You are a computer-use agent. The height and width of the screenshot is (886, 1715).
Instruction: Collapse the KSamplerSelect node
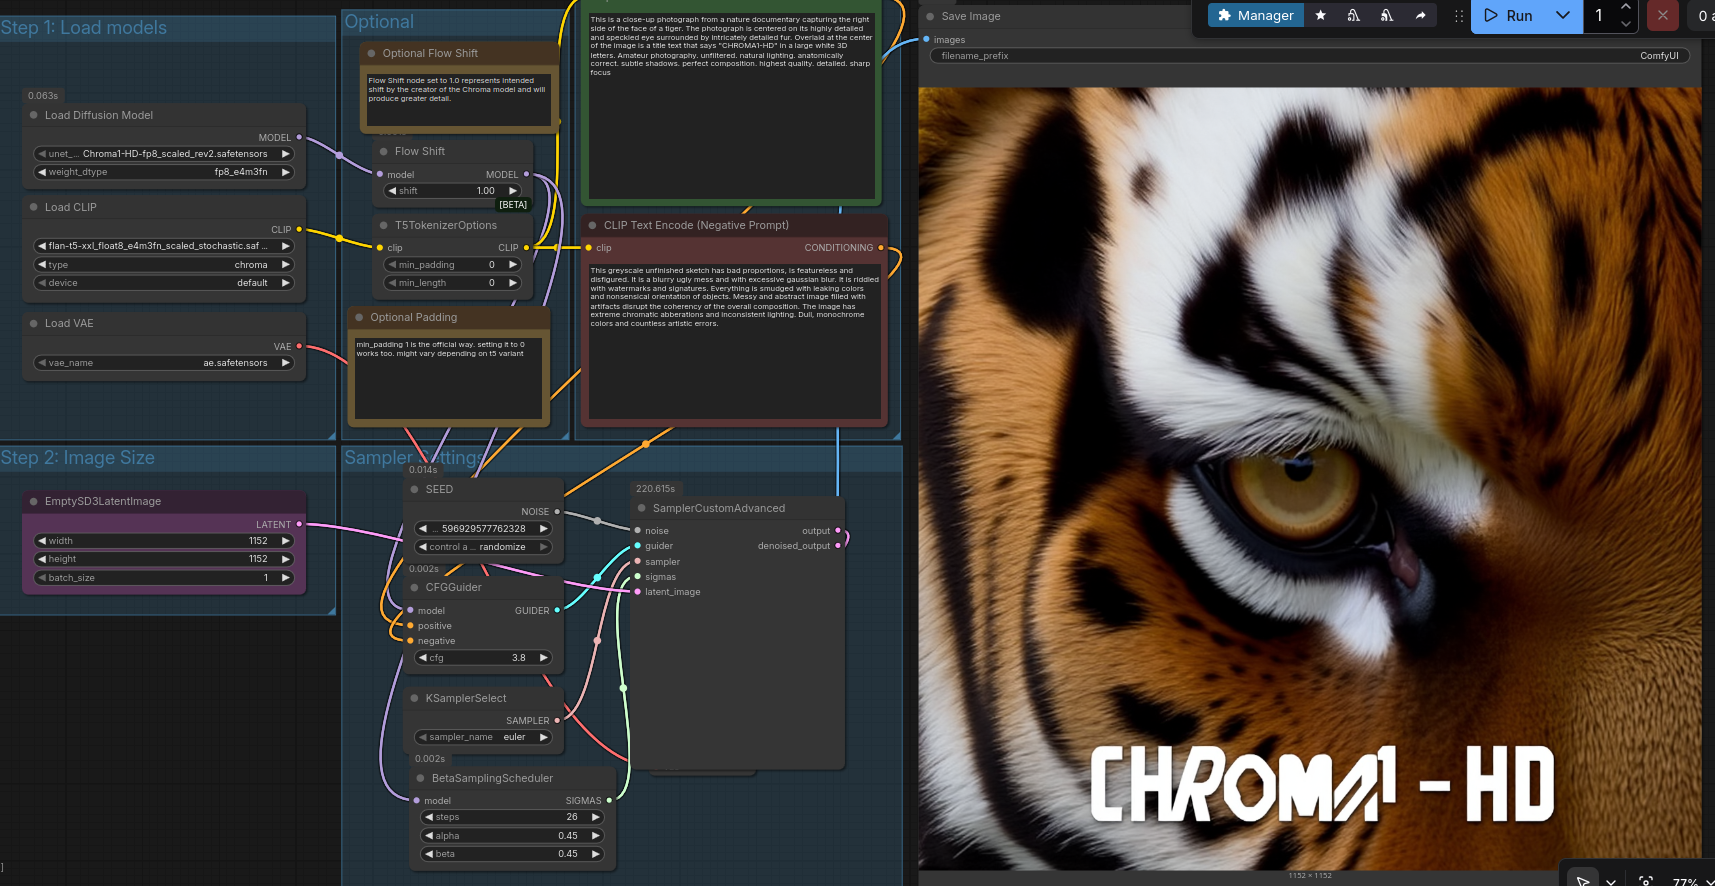[x=415, y=698]
